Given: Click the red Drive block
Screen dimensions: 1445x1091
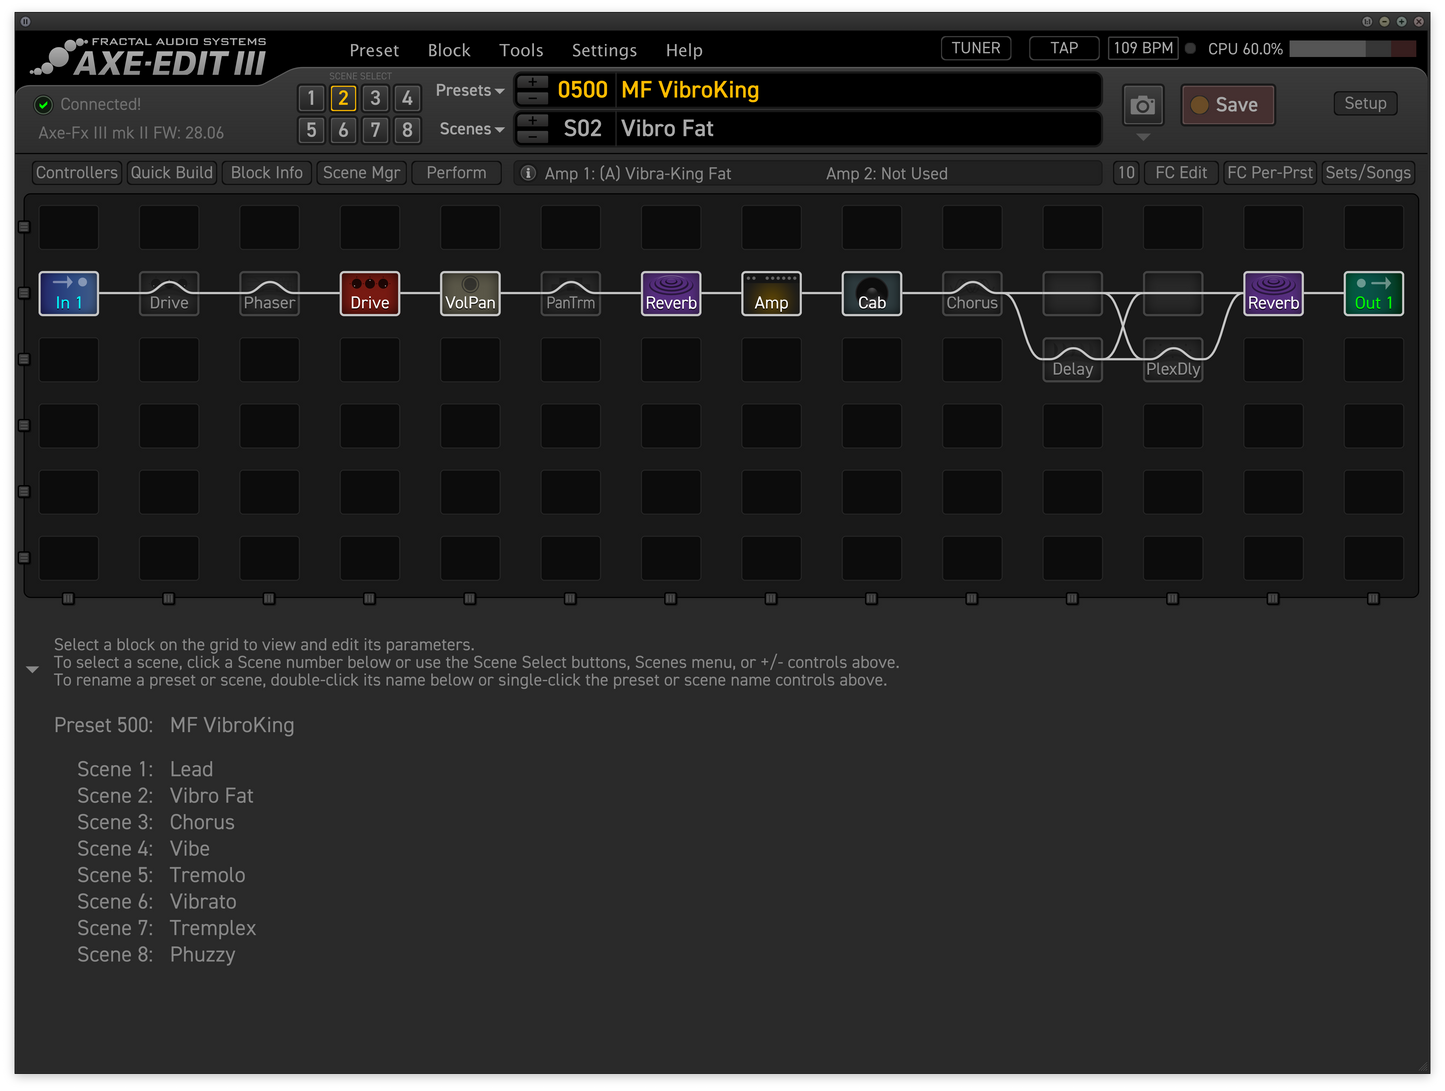Looking at the screenshot, I should click(x=370, y=293).
